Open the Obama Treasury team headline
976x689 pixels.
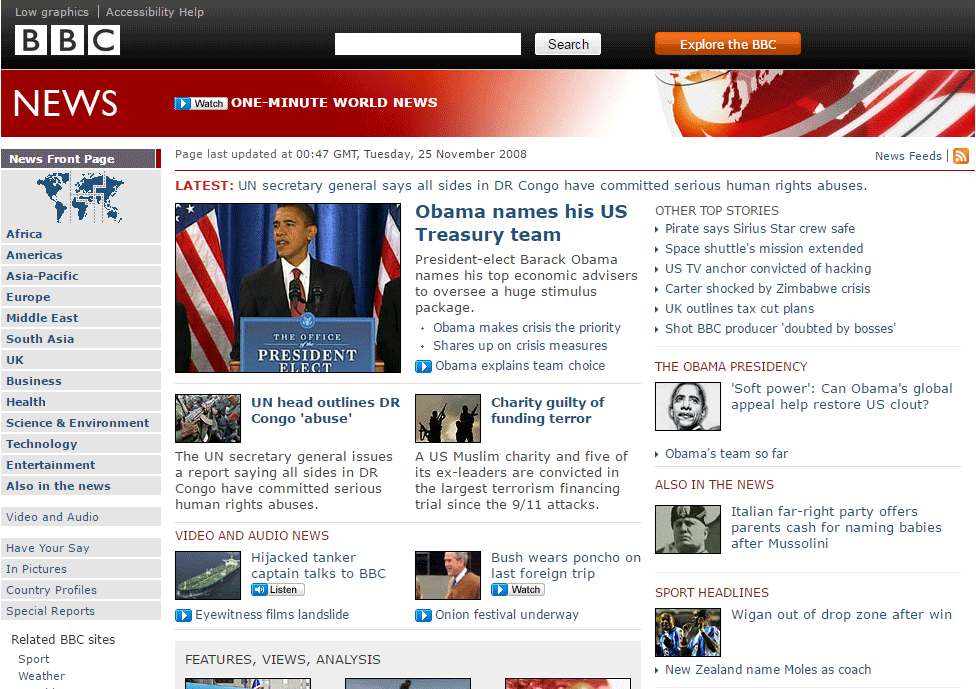[x=521, y=223]
